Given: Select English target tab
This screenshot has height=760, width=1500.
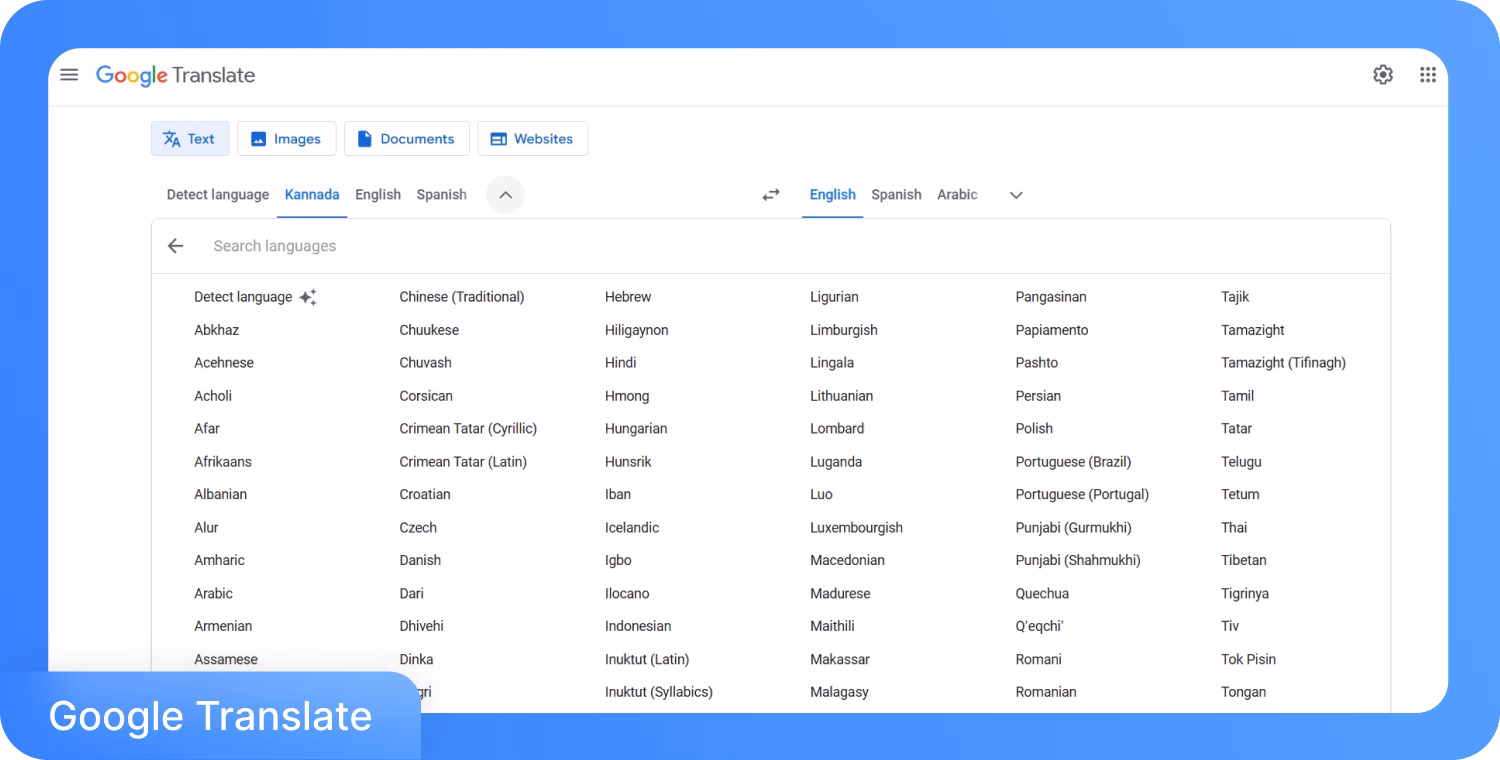Looking at the screenshot, I should [833, 195].
